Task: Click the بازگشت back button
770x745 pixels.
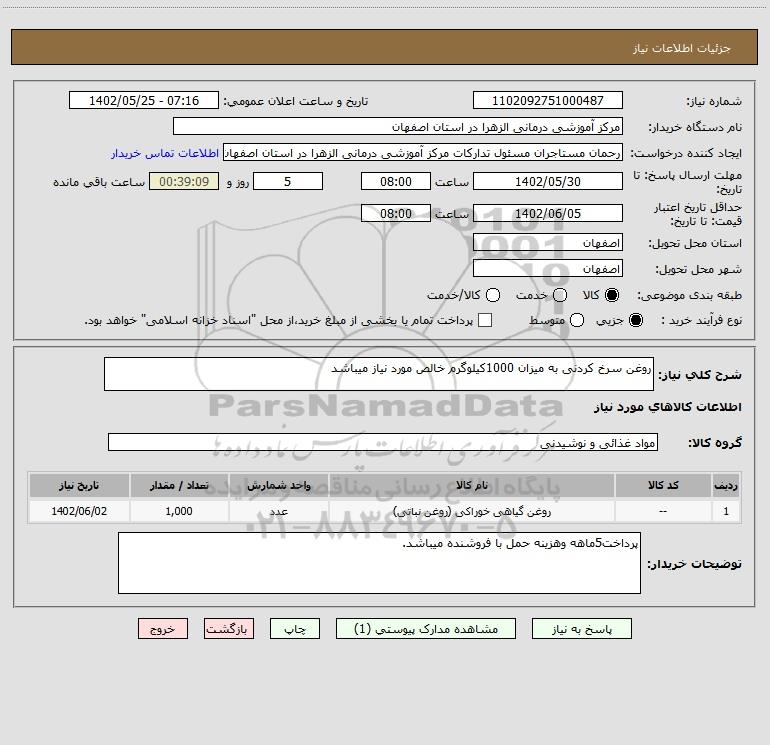Action: pos(229,629)
